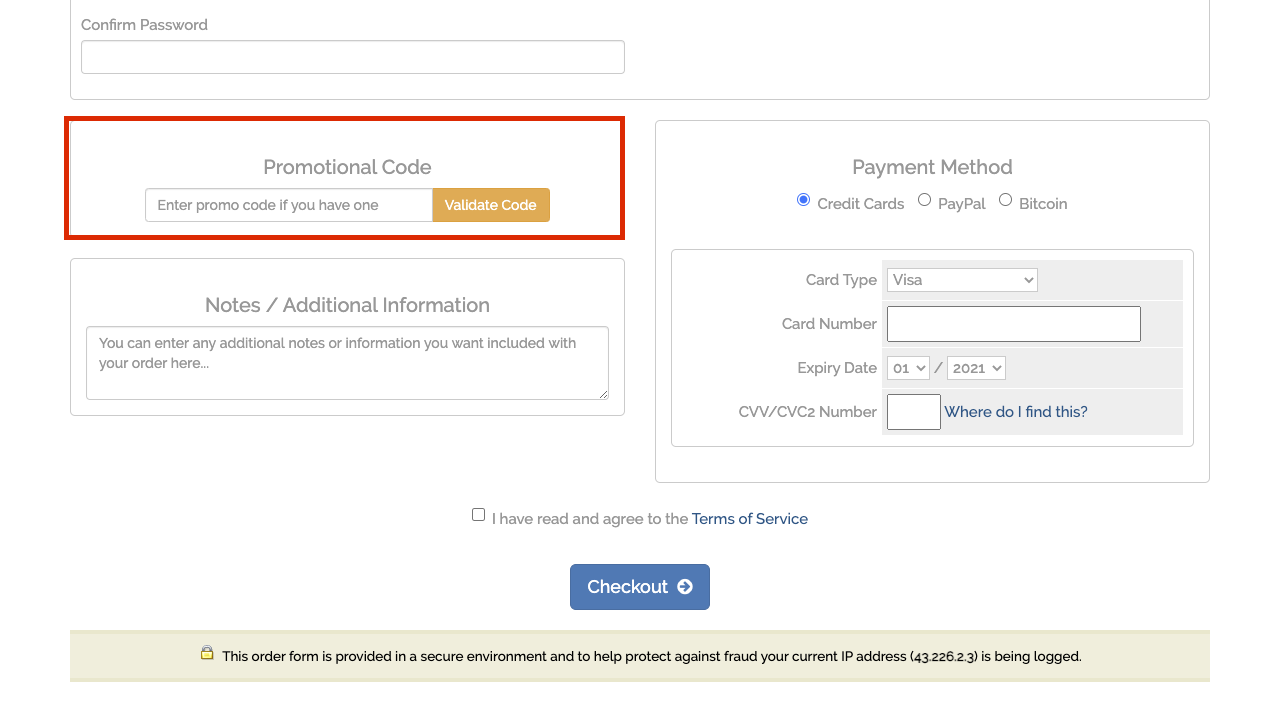Click the yellow padlock security icon

coord(207,653)
